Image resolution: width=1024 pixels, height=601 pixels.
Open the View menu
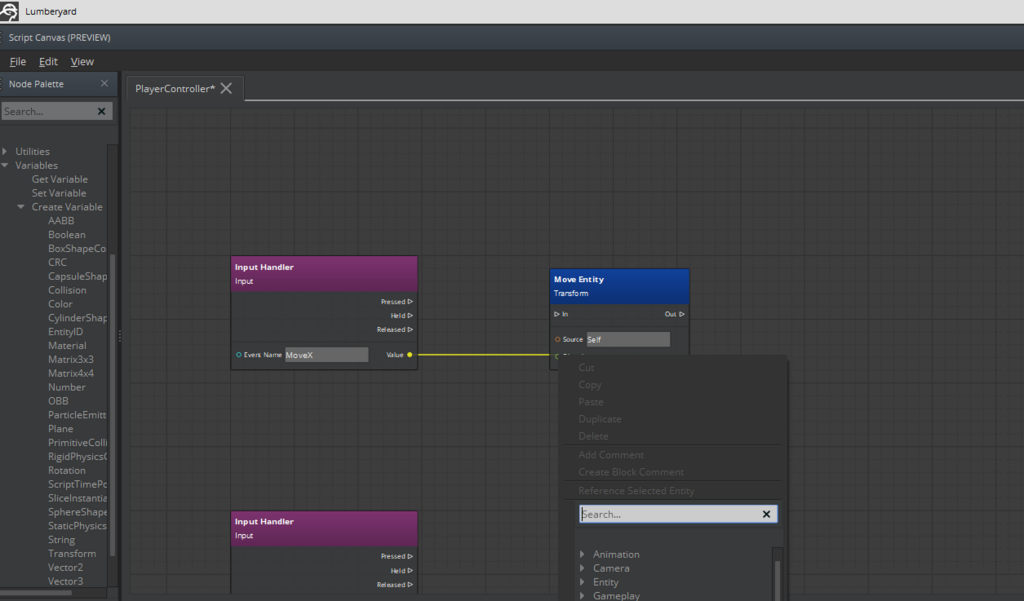pyautogui.click(x=82, y=61)
